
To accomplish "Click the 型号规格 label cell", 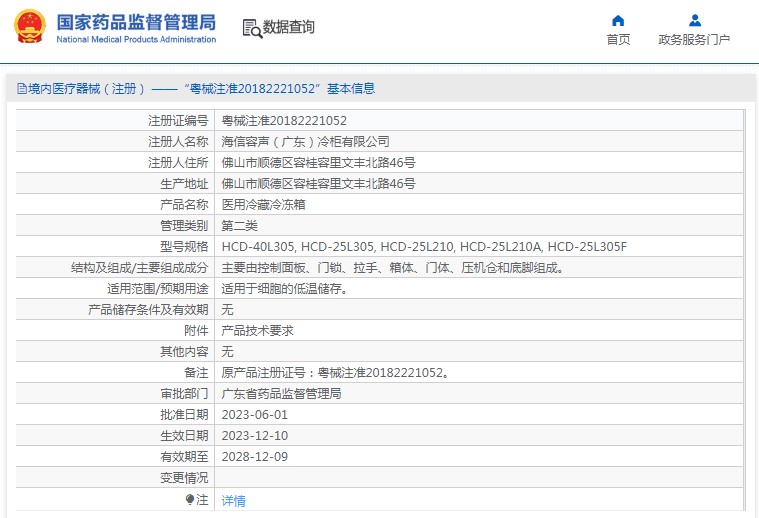I will click(x=115, y=247).
